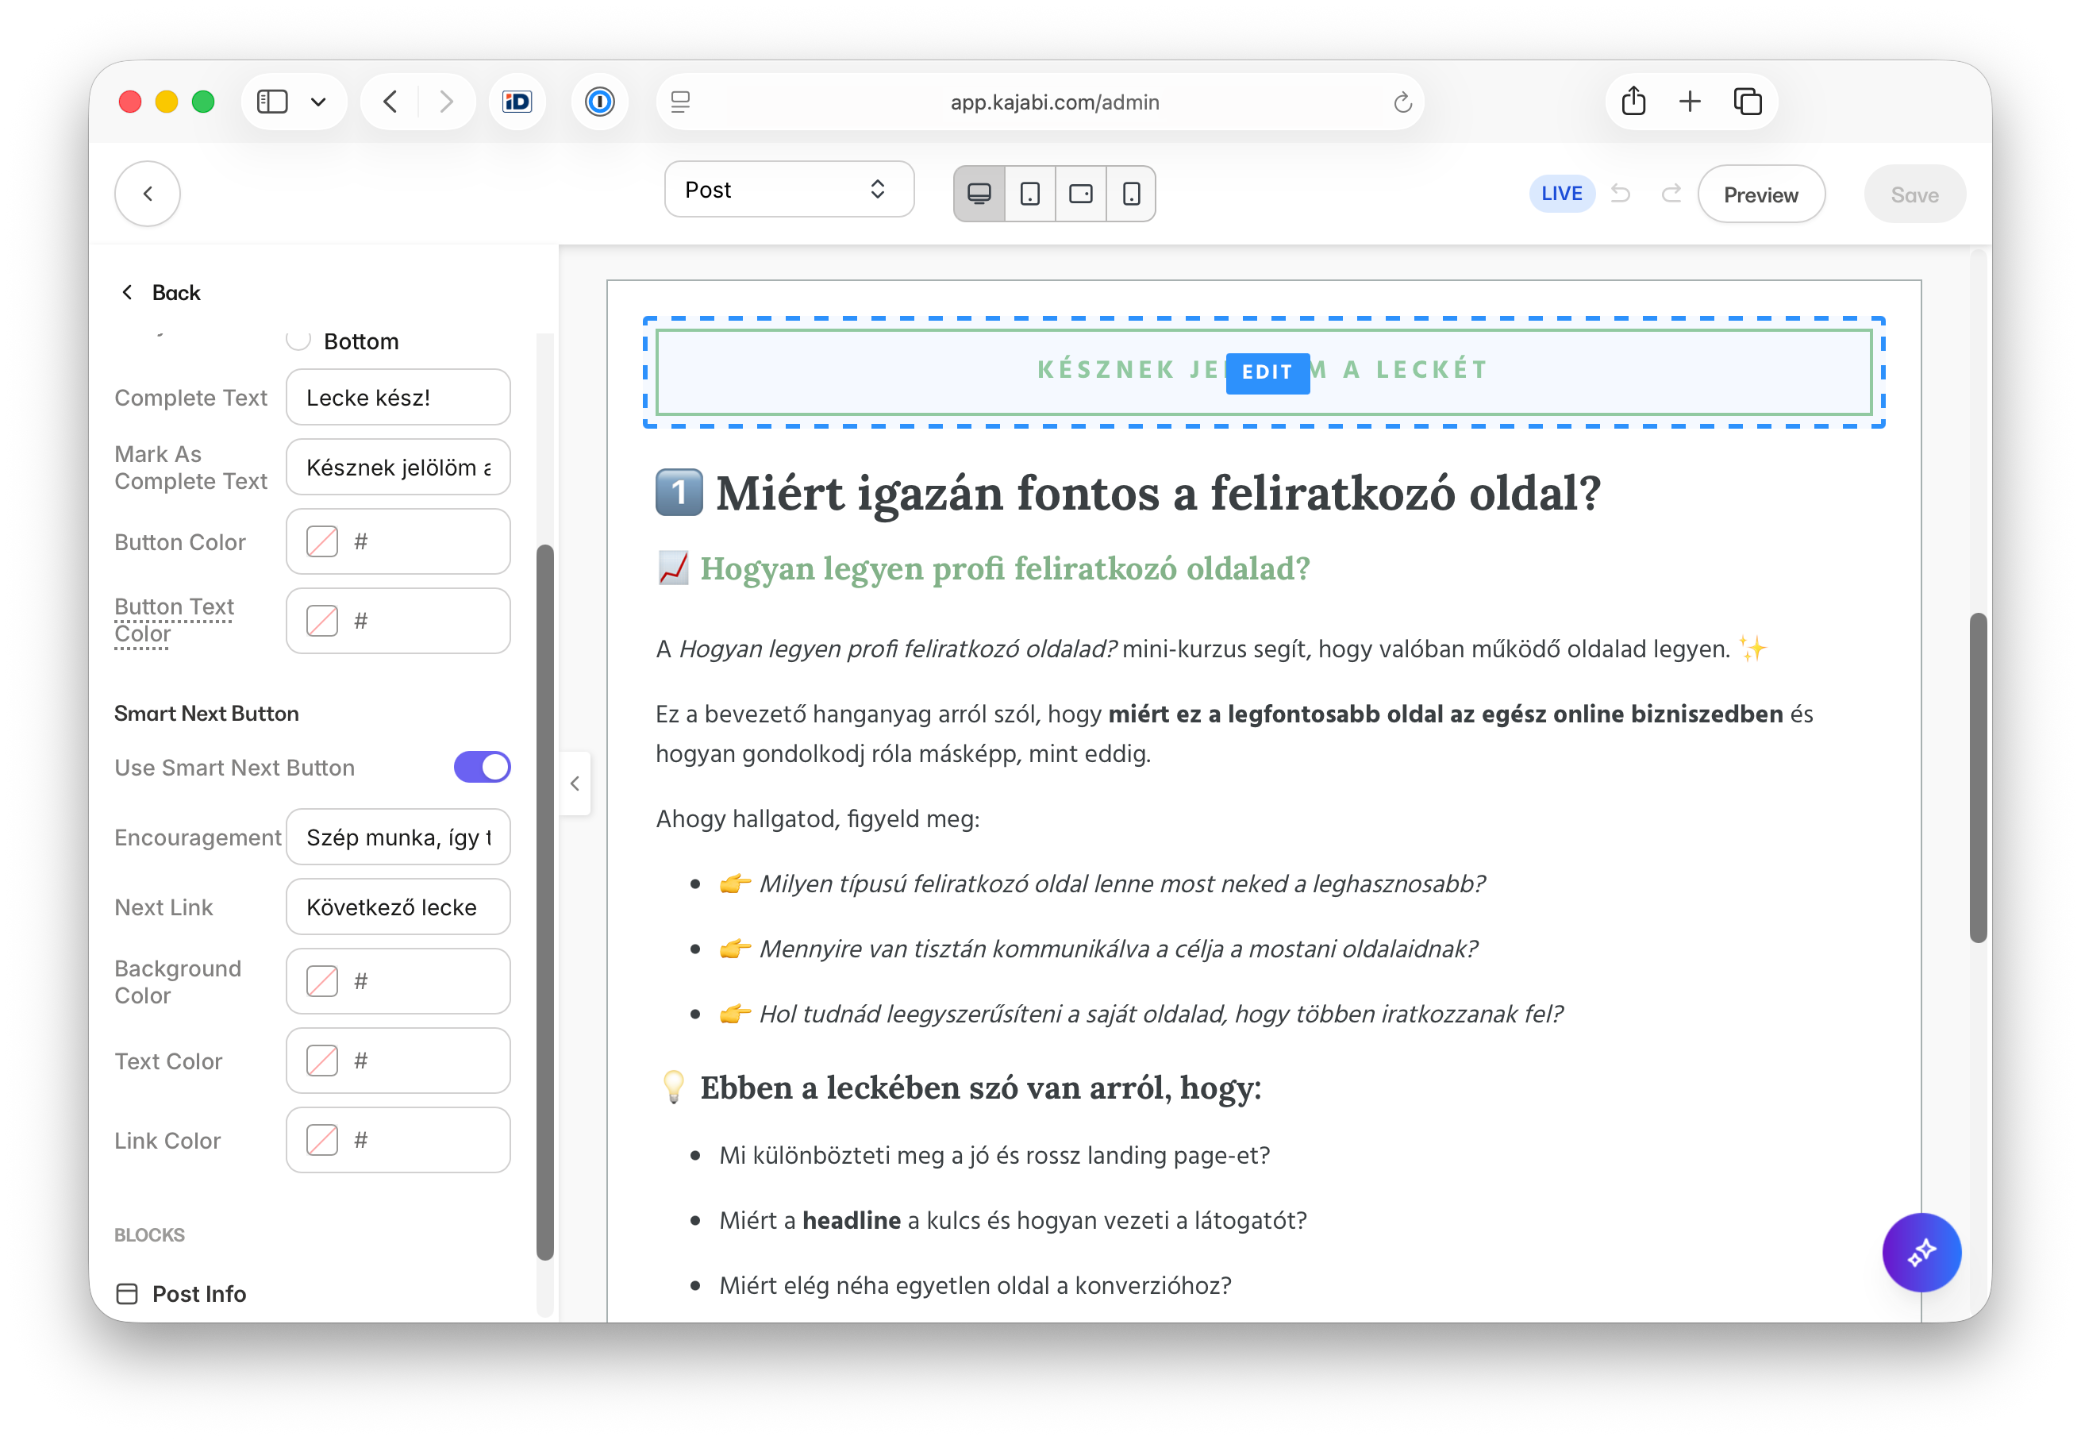Click the undo arrow icon
The image size is (2081, 1440).
point(1621,194)
